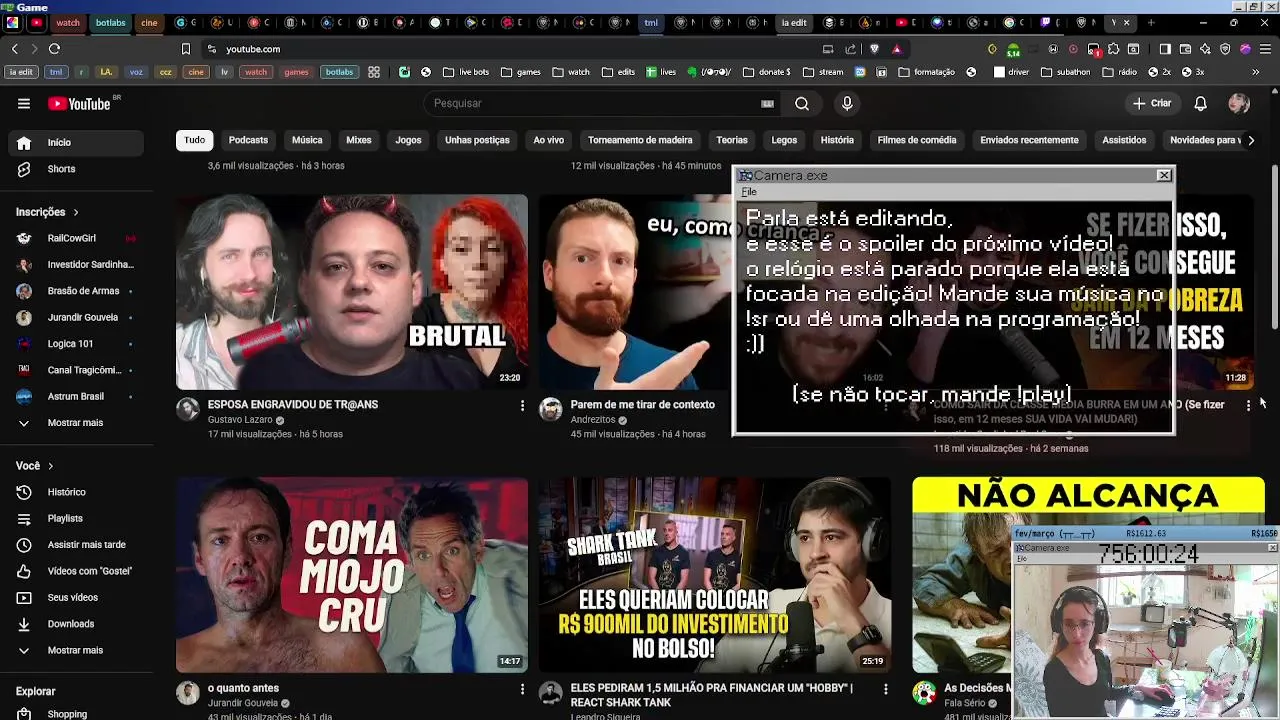Open YouTube notifications bell
The image size is (1280, 720).
click(1200, 103)
